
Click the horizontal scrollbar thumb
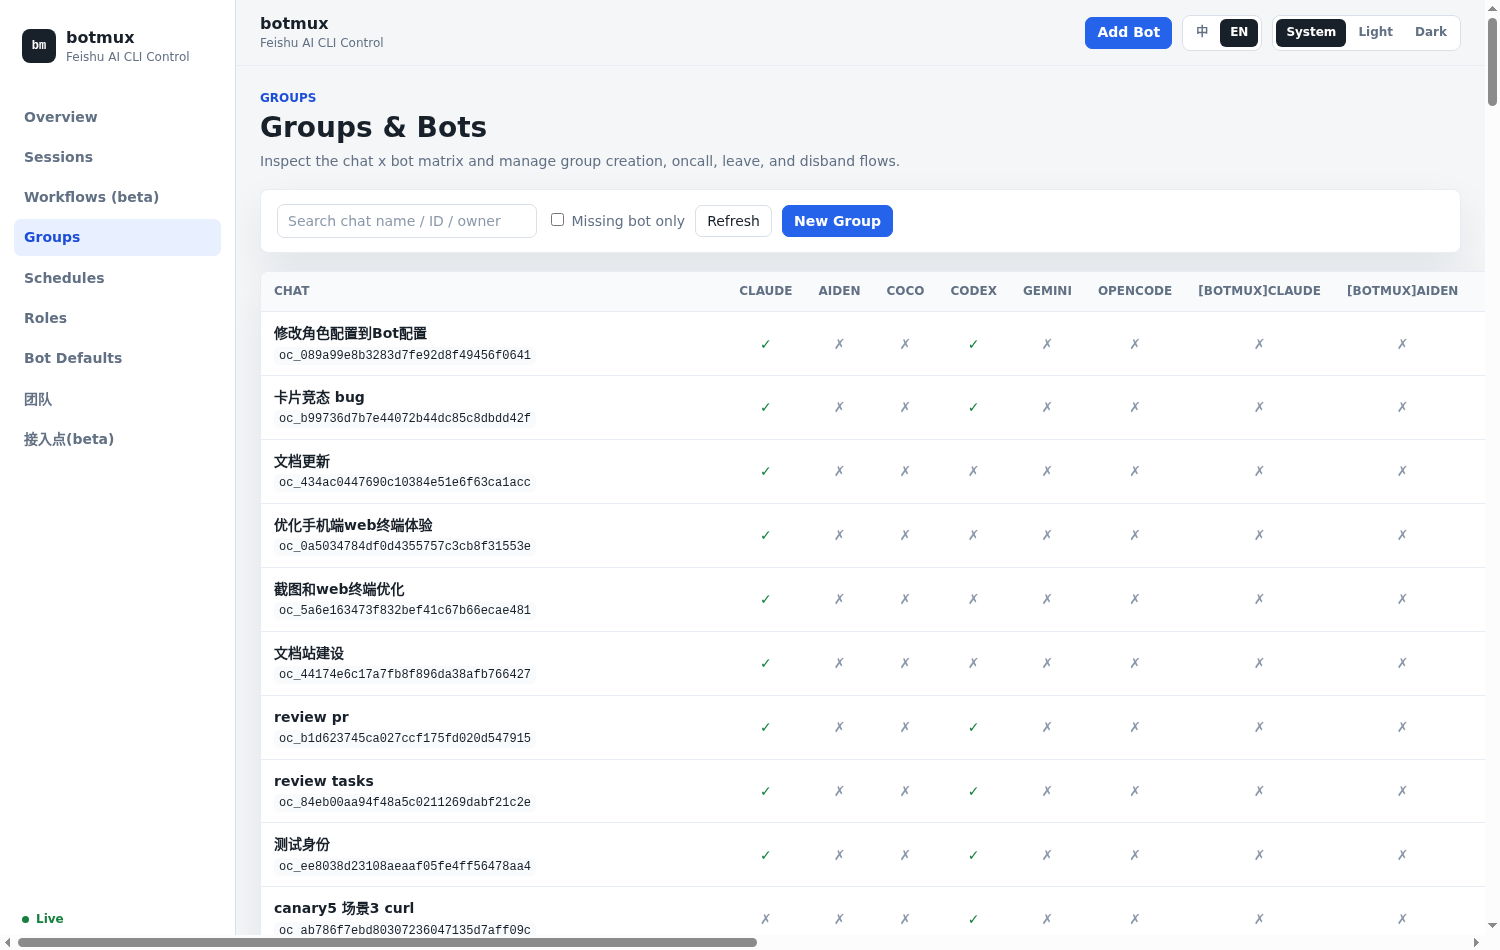tap(387, 942)
